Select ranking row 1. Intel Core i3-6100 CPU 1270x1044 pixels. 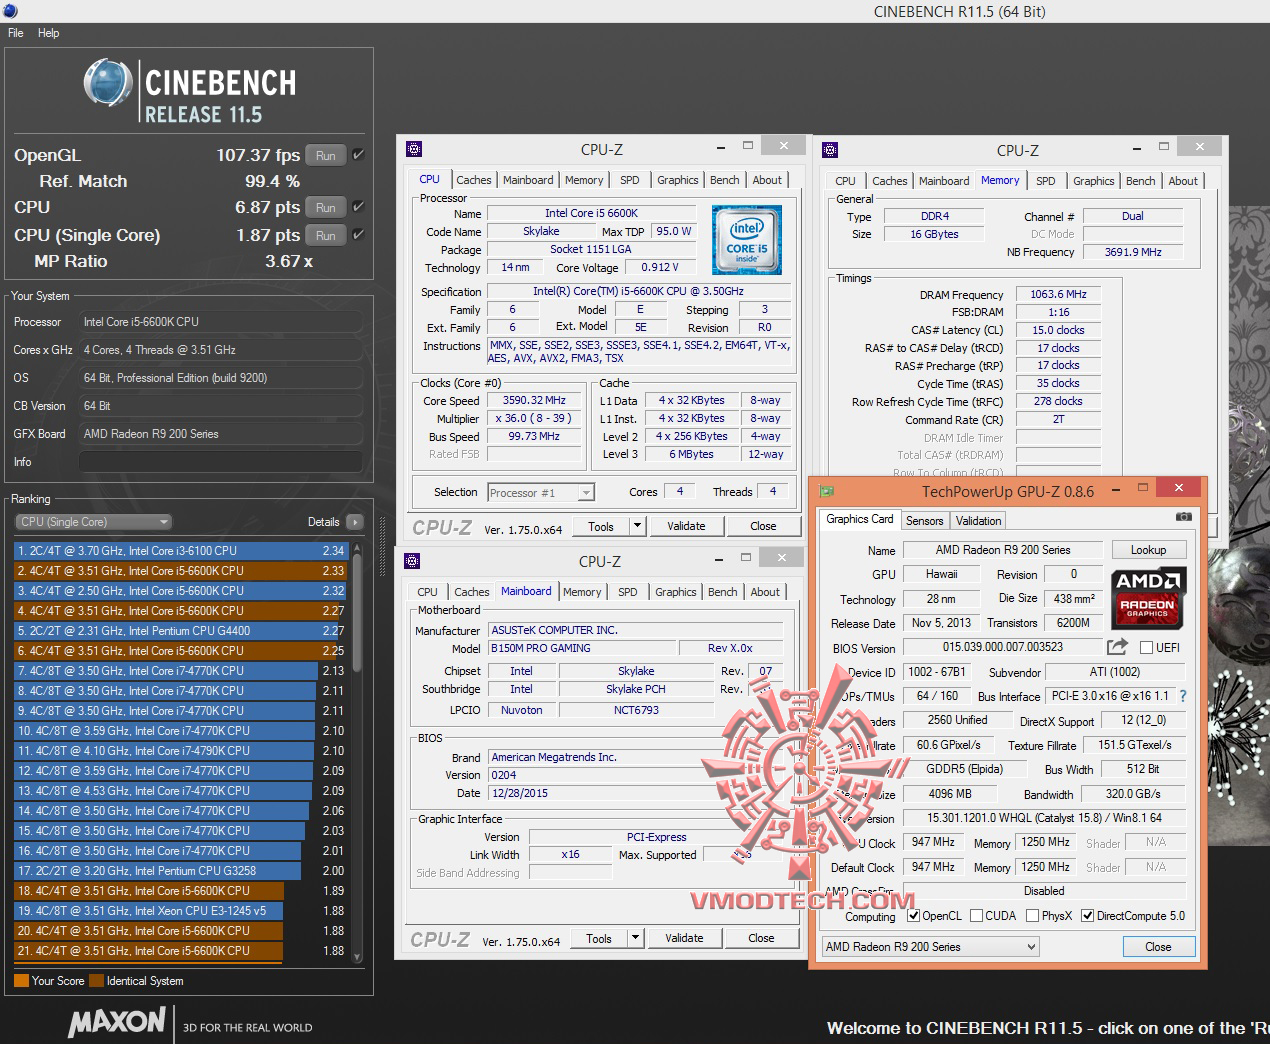point(180,551)
